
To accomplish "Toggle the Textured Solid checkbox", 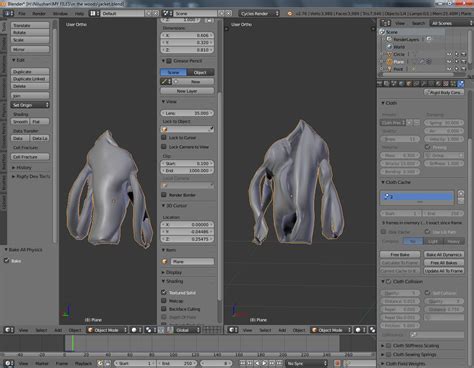I will pos(164,292).
